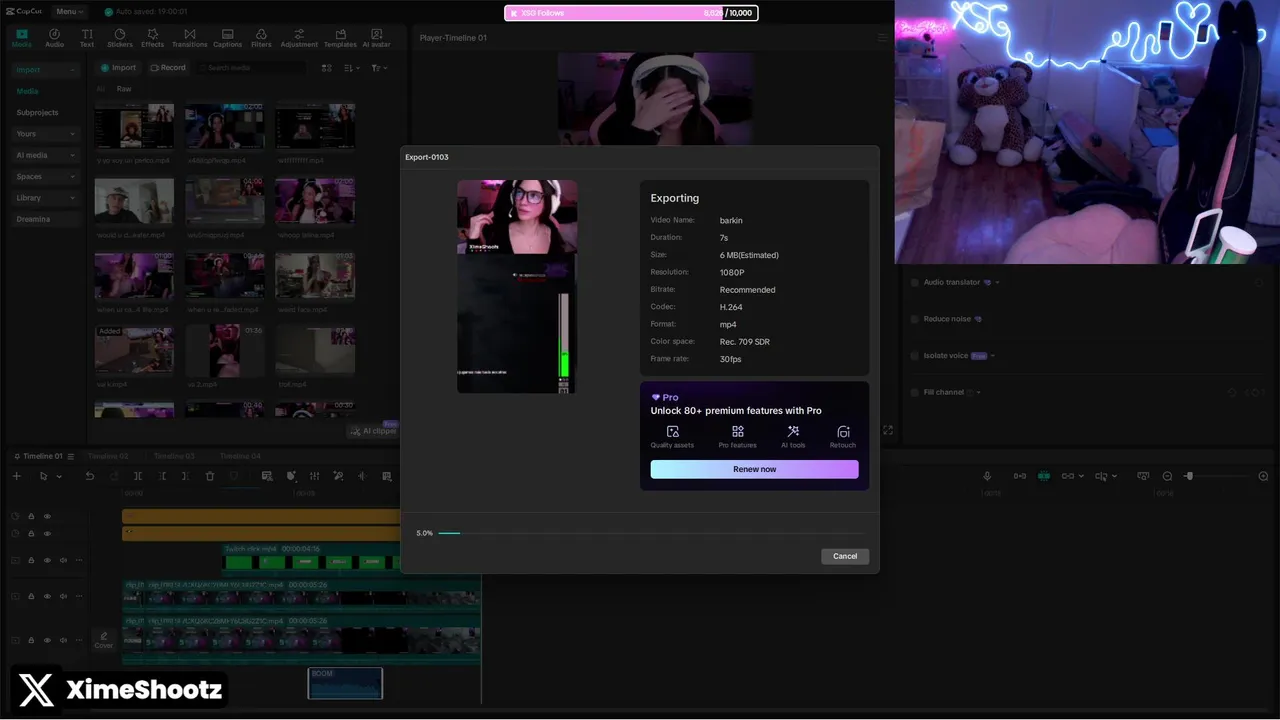The height and width of the screenshot is (720, 1280).
Task: Open the Audio panel icon
Action: point(54,38)
